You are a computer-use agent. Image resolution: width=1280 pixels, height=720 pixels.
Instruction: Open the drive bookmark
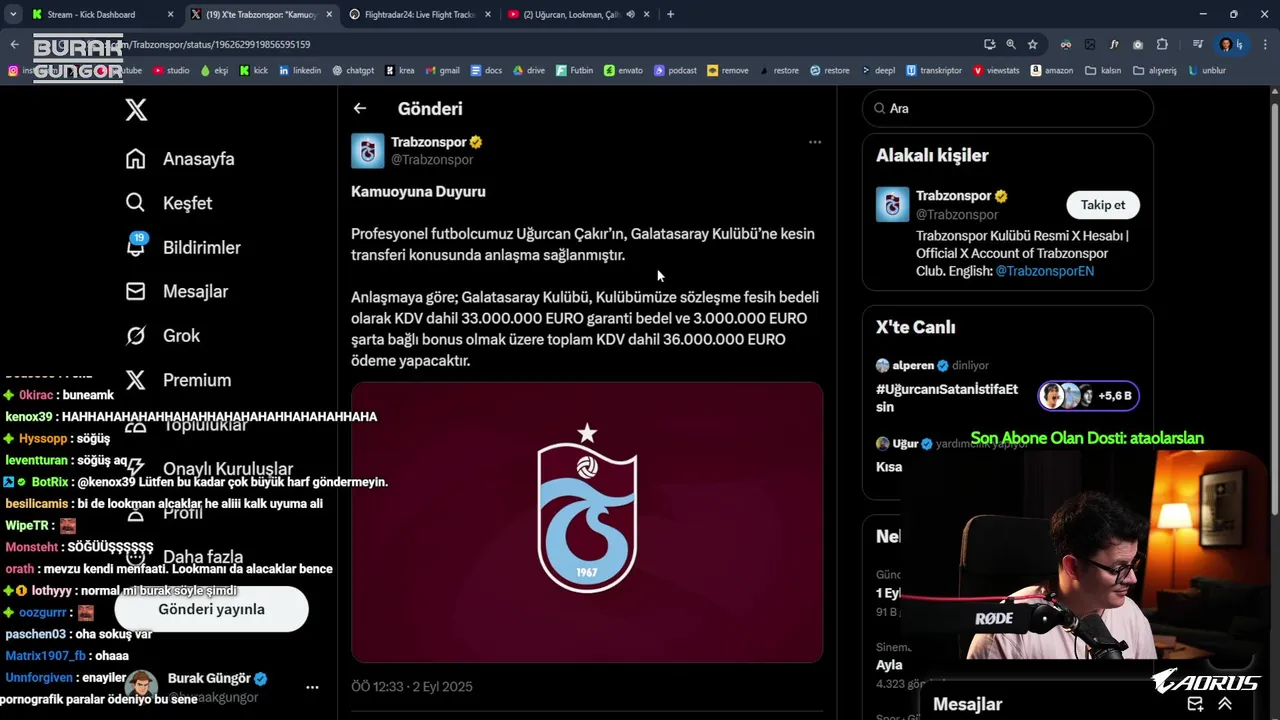pyautogui.click(x=529, y=71)
